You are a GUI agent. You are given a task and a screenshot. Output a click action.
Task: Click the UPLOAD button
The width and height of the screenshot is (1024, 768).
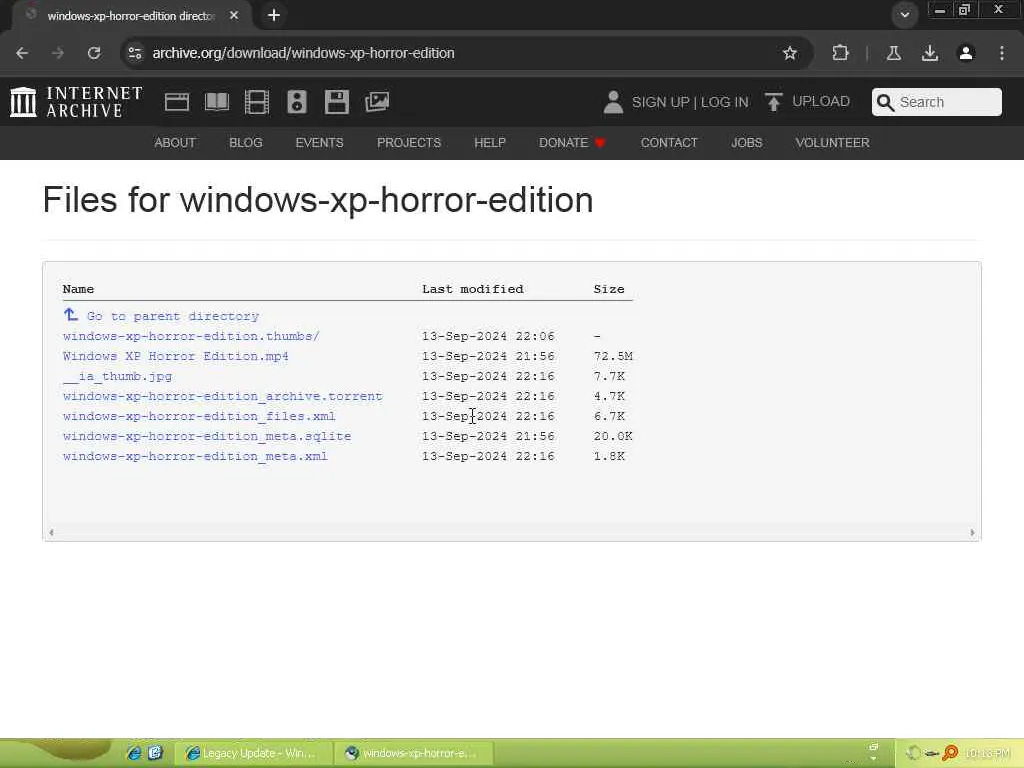pos(807,101)
